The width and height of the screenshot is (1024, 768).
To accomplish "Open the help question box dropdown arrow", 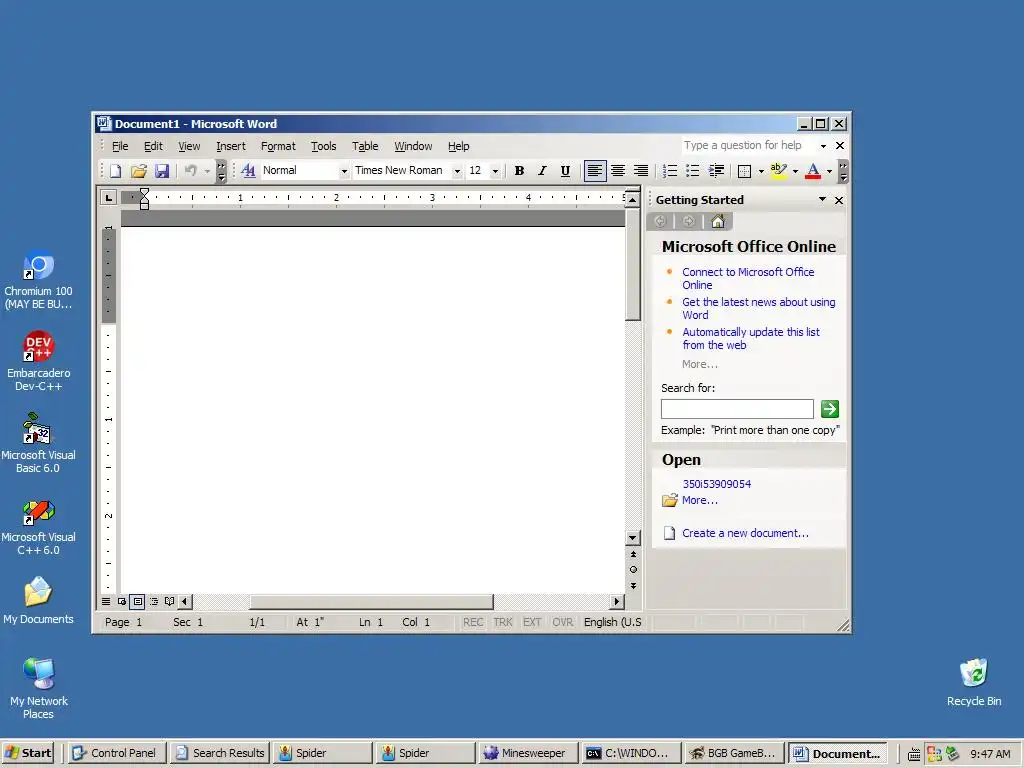I will 824,146.
